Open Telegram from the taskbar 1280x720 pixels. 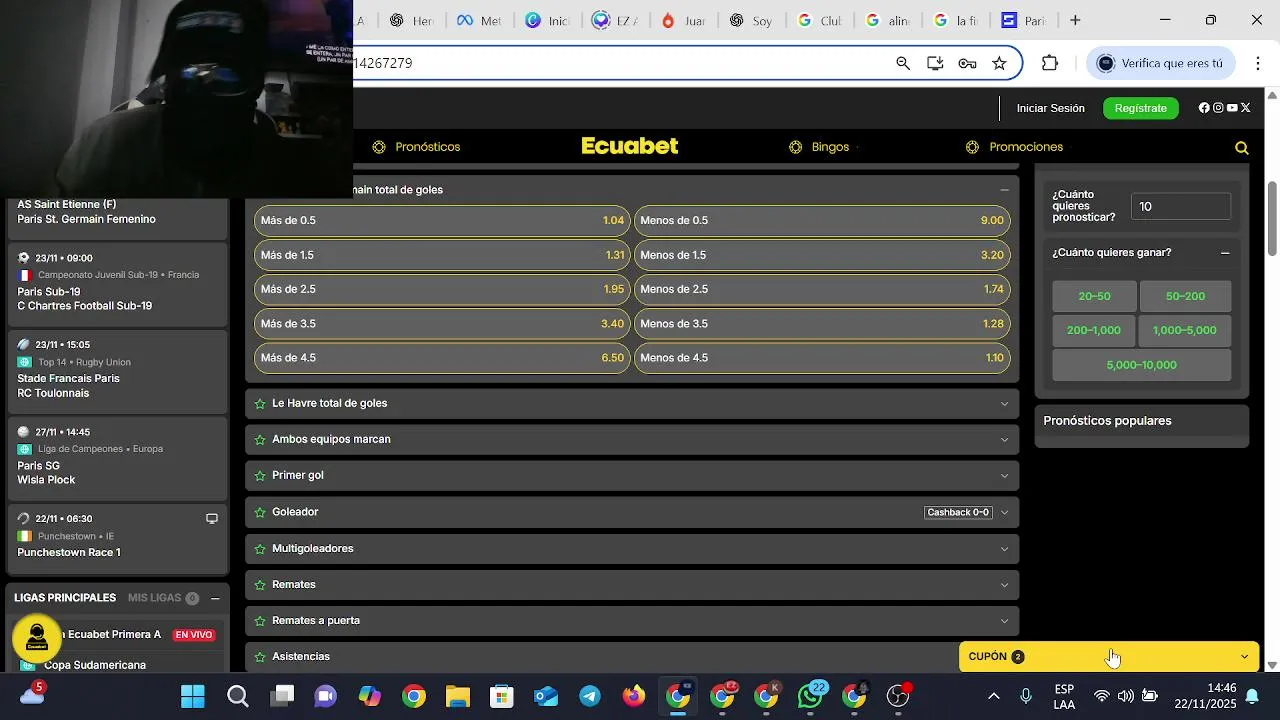coord(590,696)
